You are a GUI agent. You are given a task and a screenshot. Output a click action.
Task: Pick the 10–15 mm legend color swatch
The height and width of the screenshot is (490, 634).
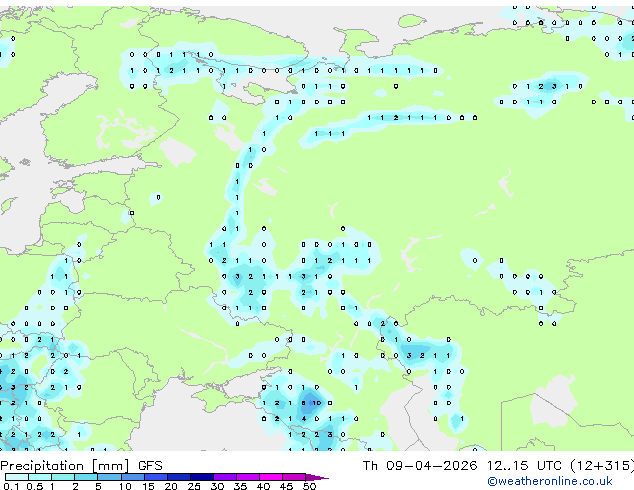tap(132, 477)
